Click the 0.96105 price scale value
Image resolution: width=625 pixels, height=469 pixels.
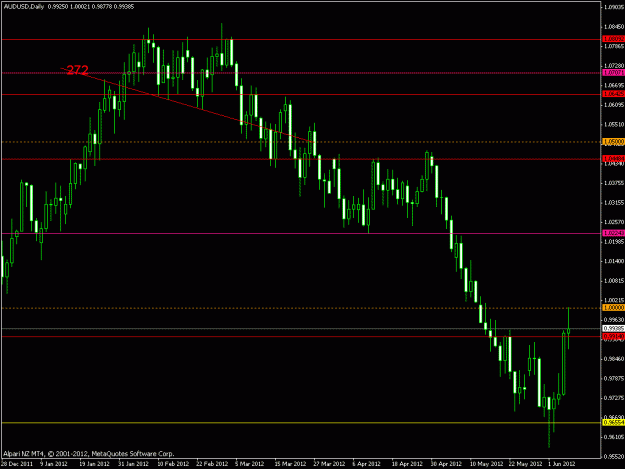point(614,437)
